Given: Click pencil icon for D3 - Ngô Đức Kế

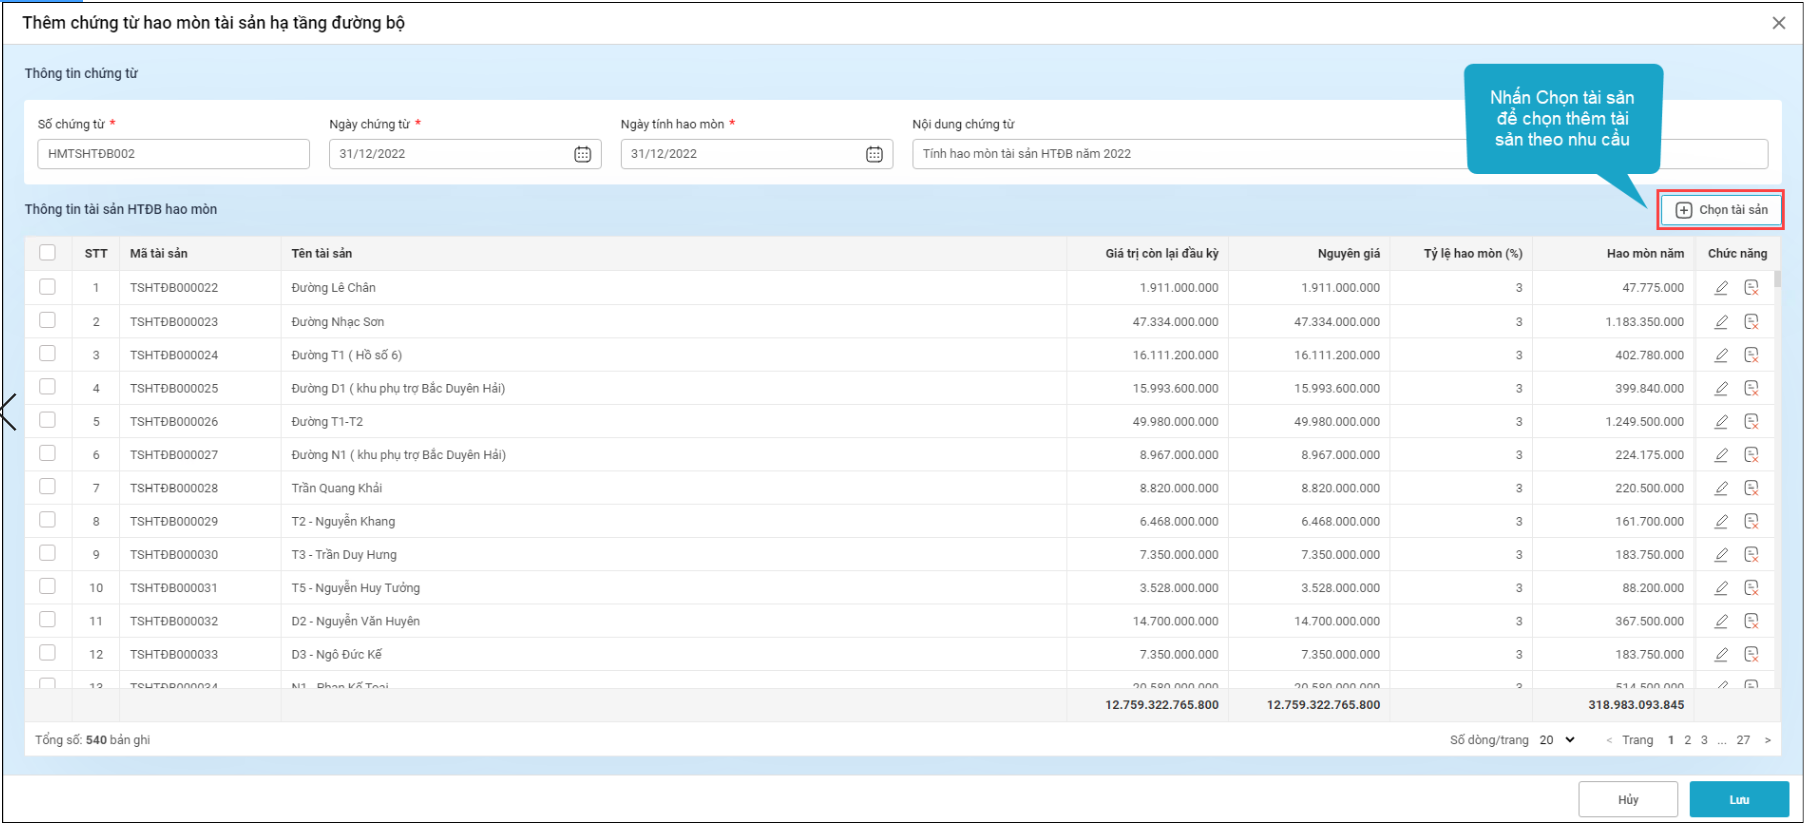Looking at the screenshot, I should 1721,655.
